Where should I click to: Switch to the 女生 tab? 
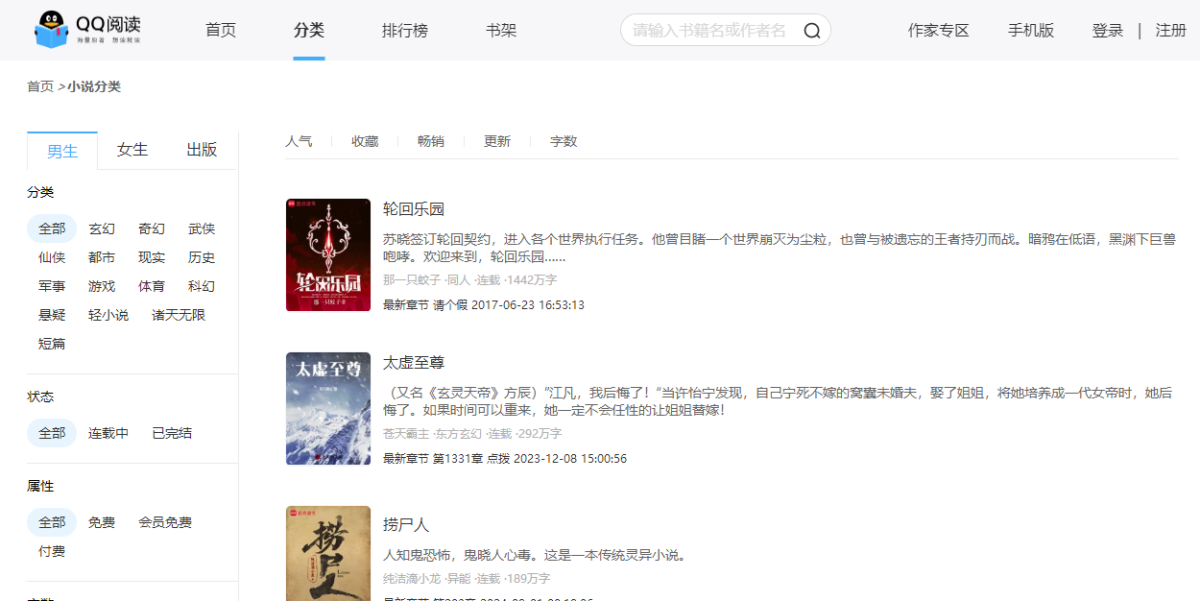pos(132,150)
